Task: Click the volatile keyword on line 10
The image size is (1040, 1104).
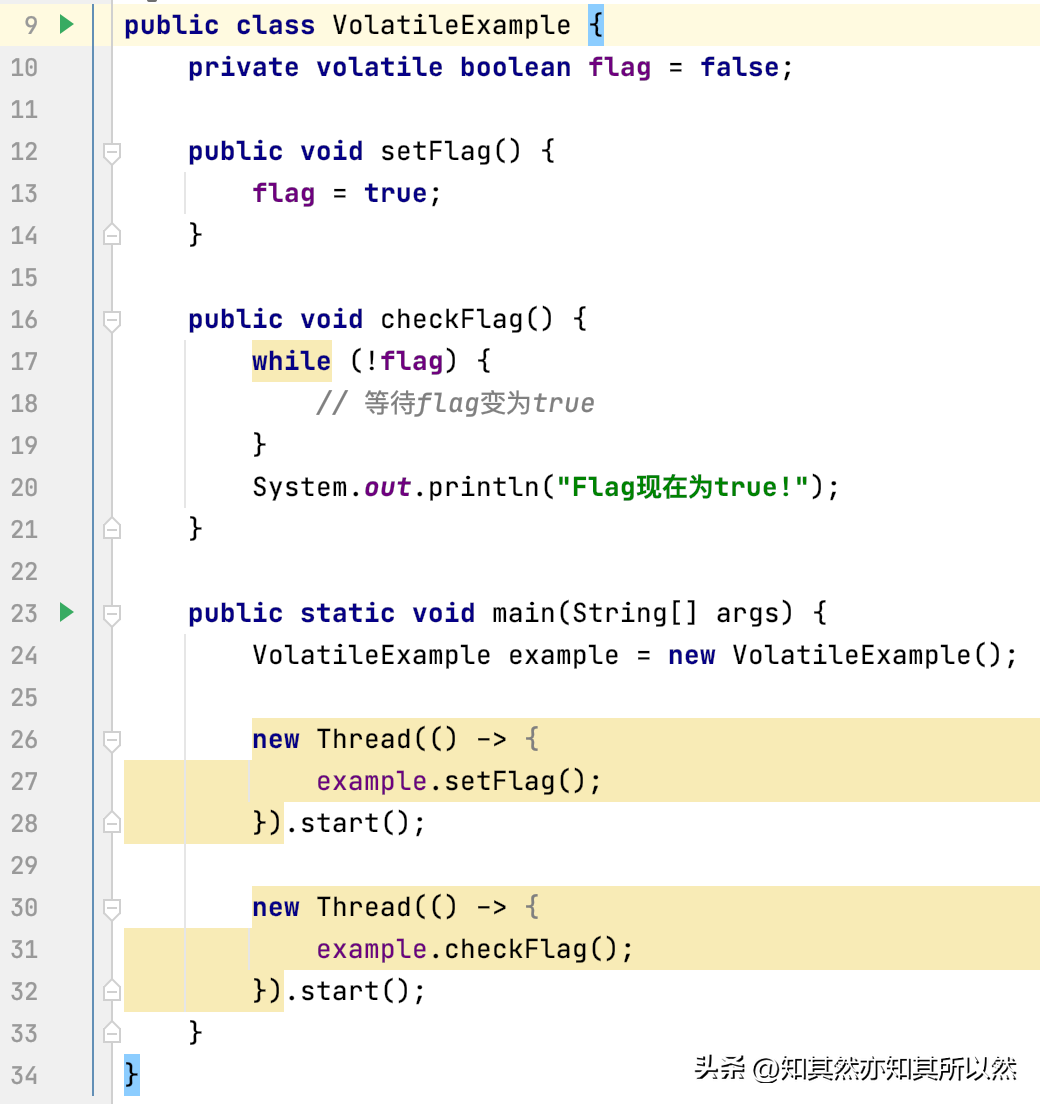Action: coord(380,68)
